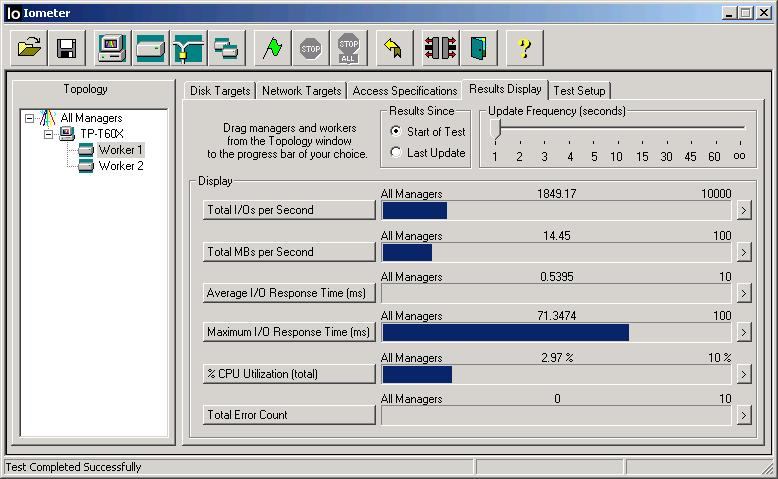Select the Results Display tab
The image size is (778, 479).
(x=505, y=89)
